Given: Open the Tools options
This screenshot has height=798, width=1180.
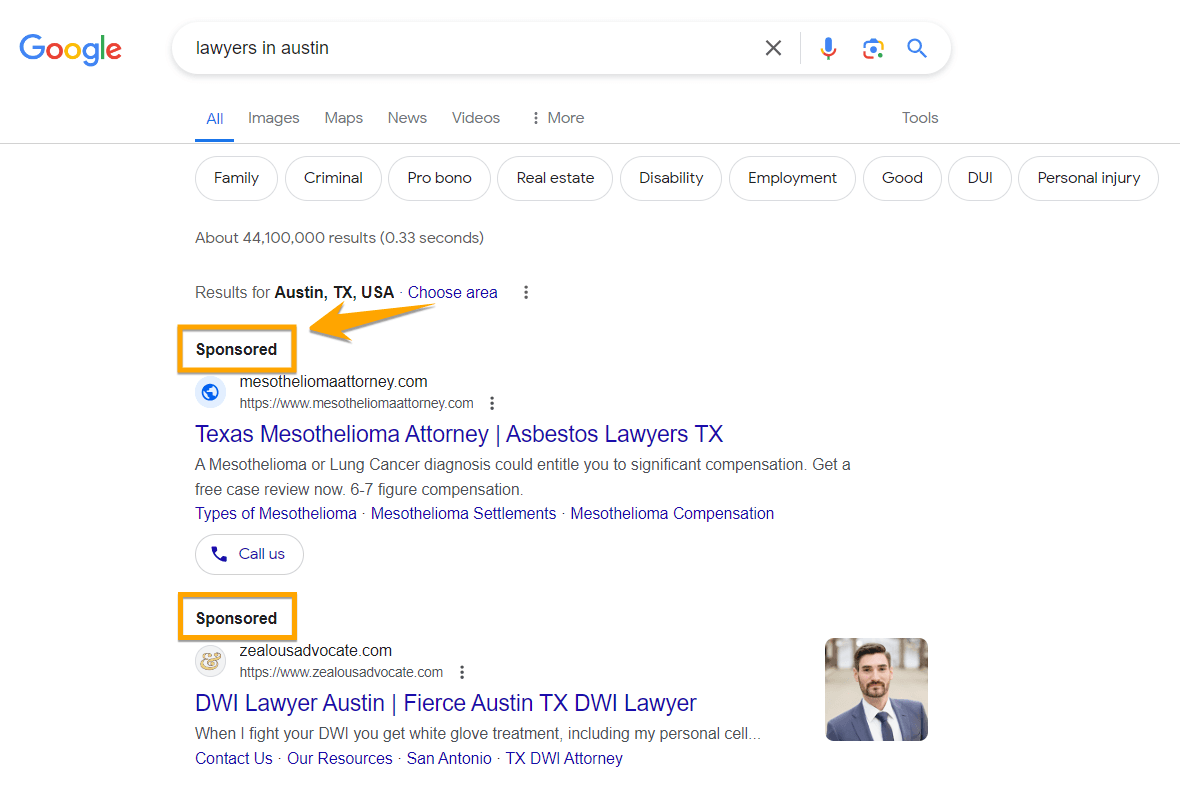Looking at the screenshot, I should (x=920, y=118).
